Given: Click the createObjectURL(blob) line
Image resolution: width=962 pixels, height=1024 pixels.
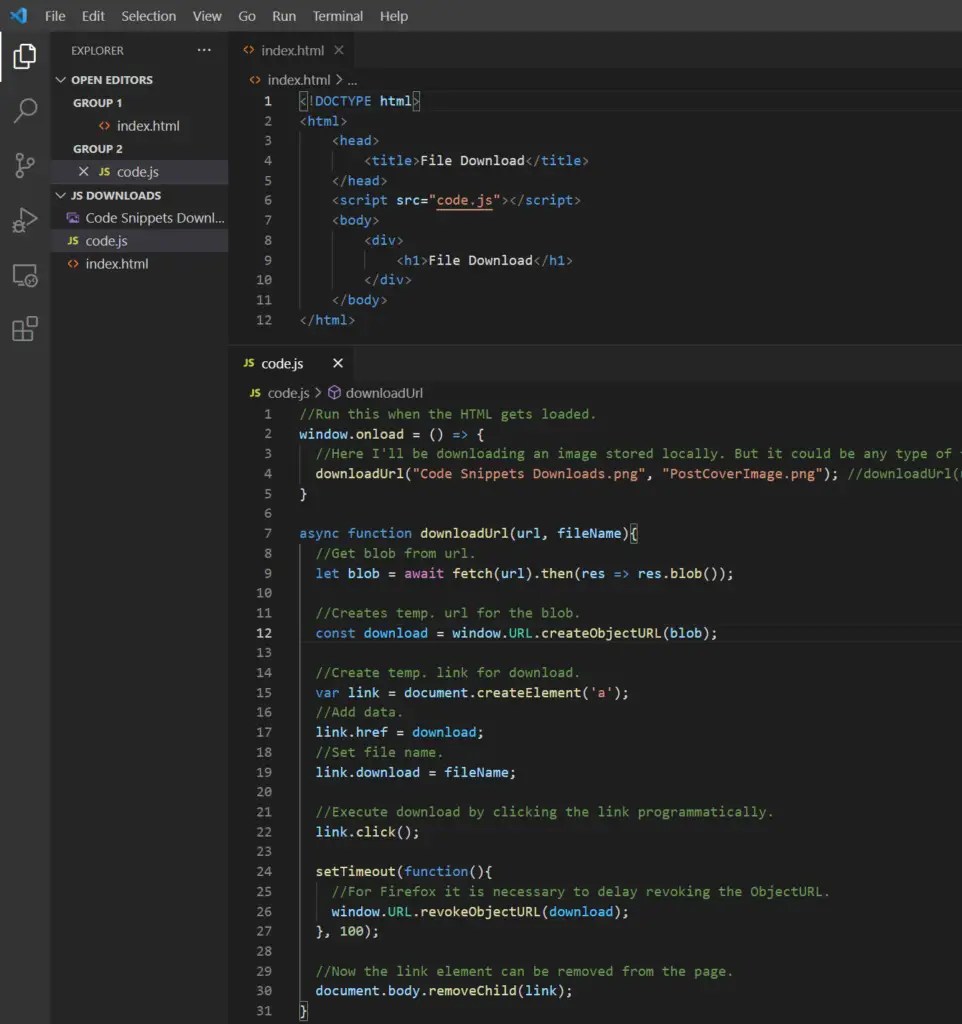Looking at the screenshot, I should pyautogui.click(x=516, y=633).
